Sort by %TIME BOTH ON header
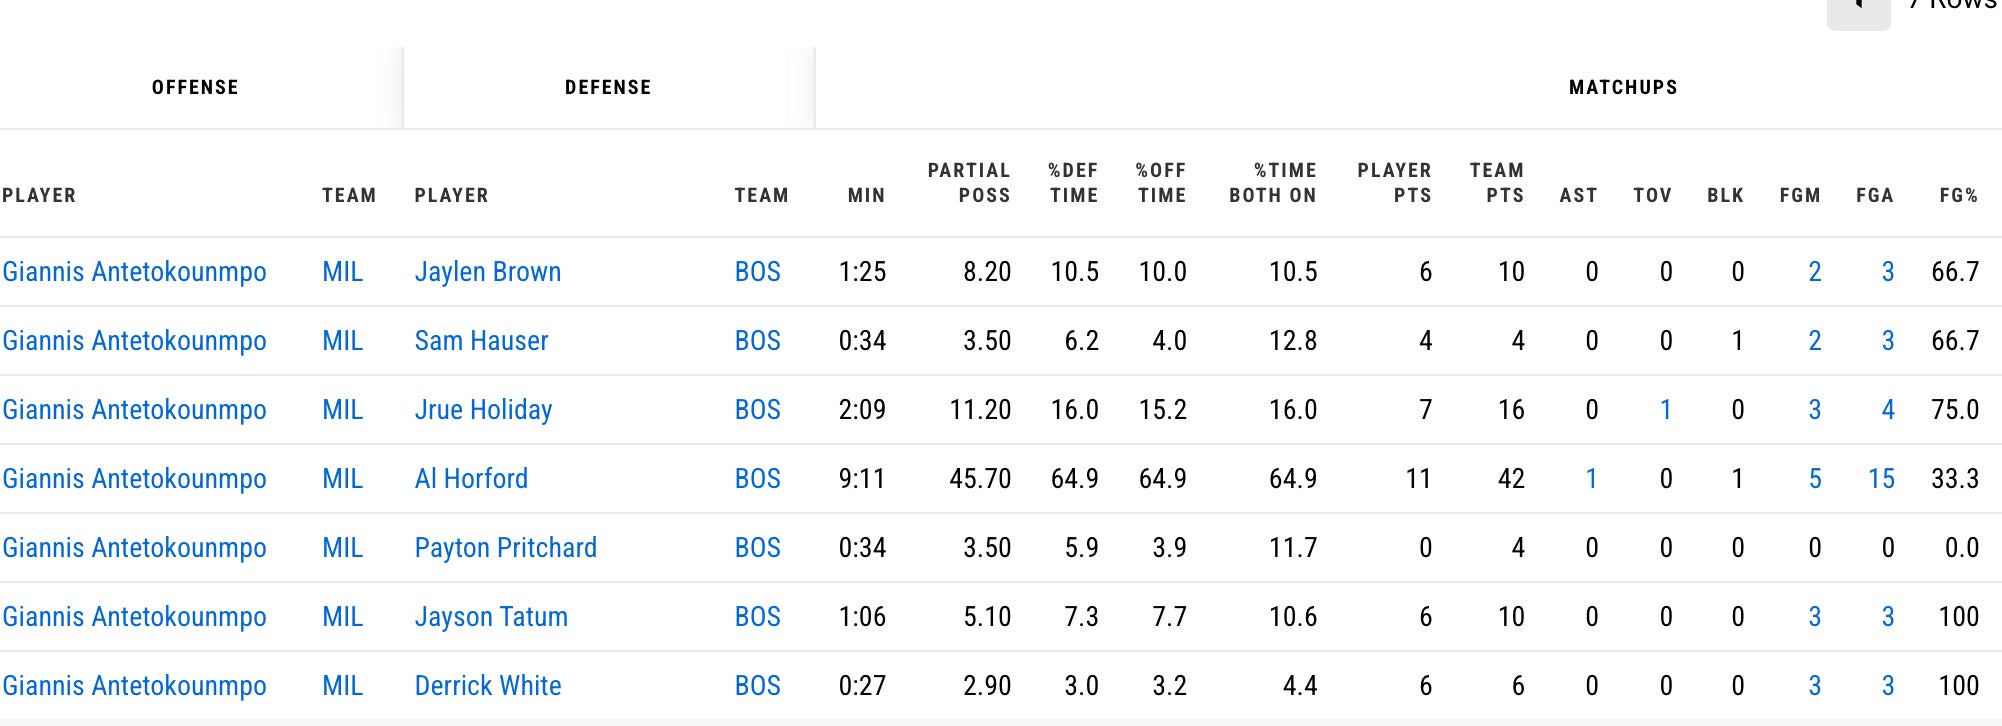Screen dimensions: 2002x726 [1273, 183]
